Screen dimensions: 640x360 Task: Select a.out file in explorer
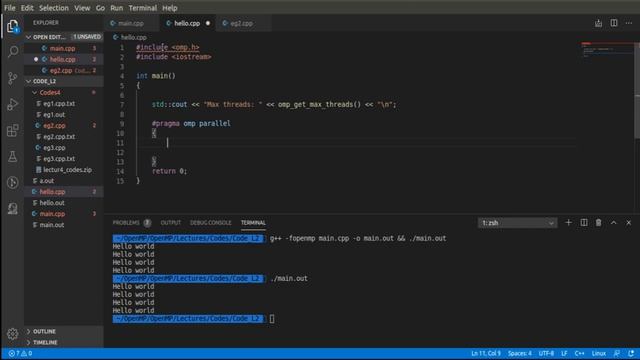tap(63, 181)
